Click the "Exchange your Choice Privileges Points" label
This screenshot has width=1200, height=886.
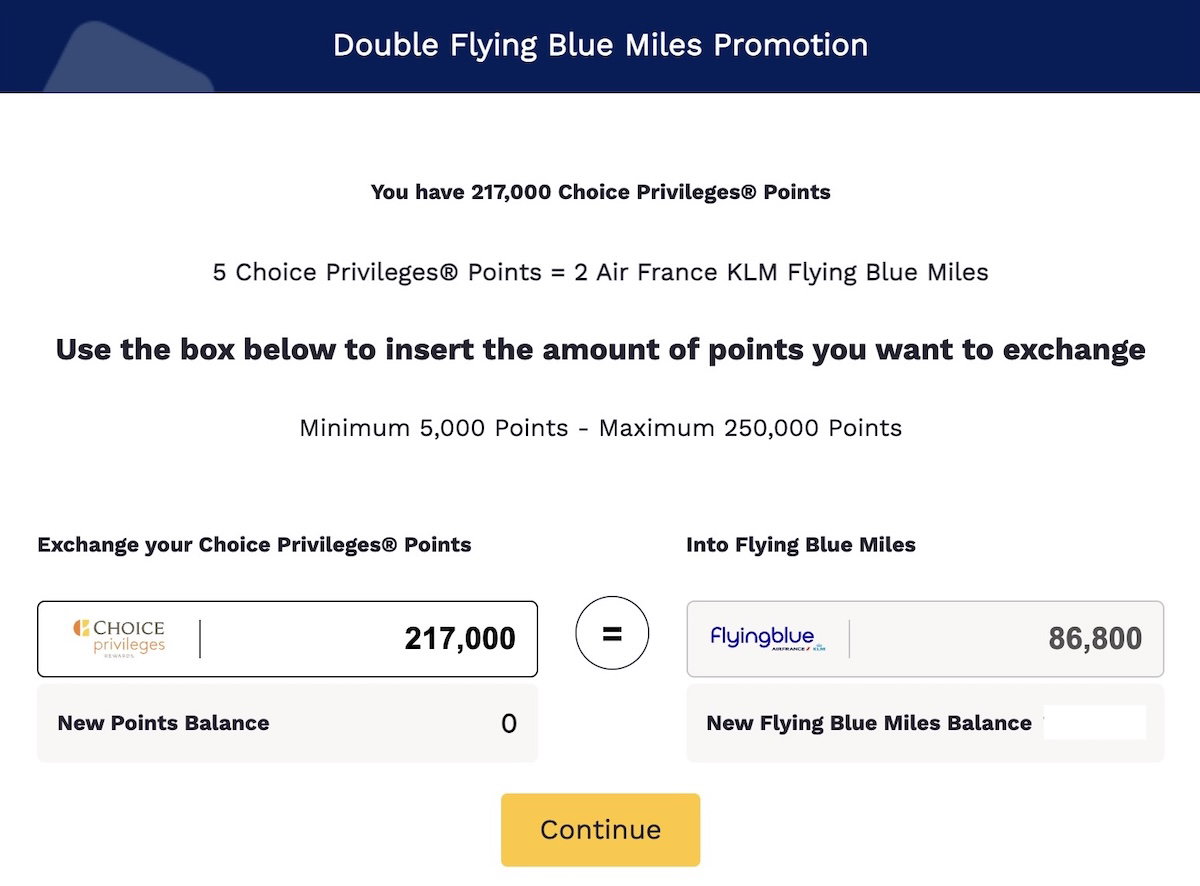pyautogui.click(x=254, y=545)
